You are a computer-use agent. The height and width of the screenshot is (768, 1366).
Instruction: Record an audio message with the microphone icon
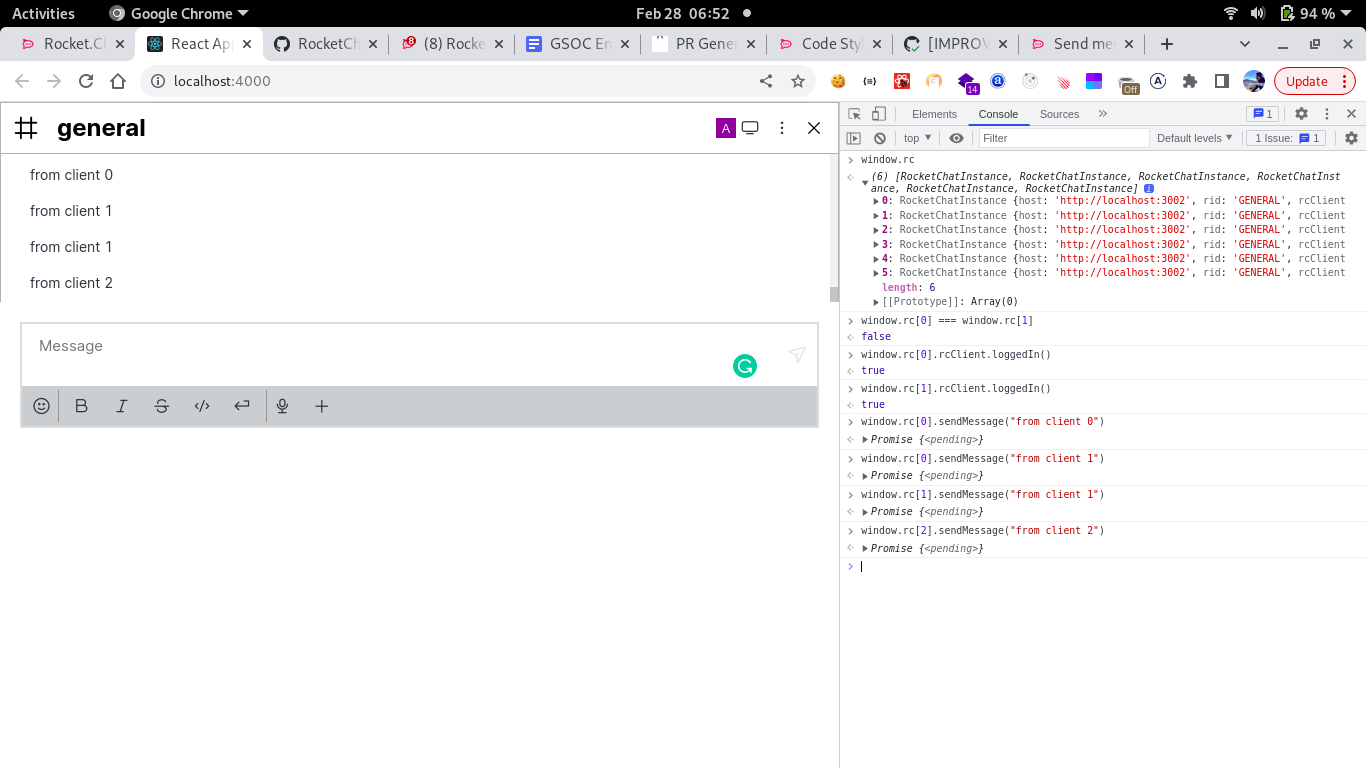[x=282, y=406]
